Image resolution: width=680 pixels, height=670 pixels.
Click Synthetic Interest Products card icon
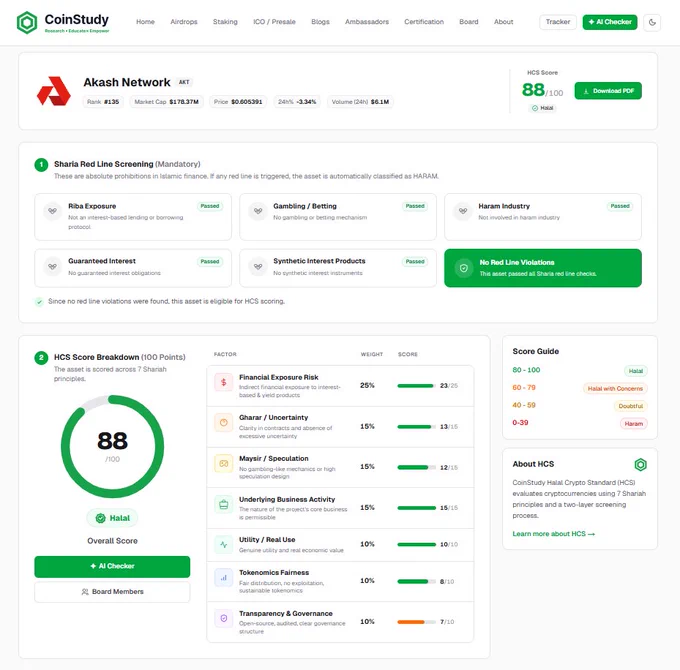258,267
